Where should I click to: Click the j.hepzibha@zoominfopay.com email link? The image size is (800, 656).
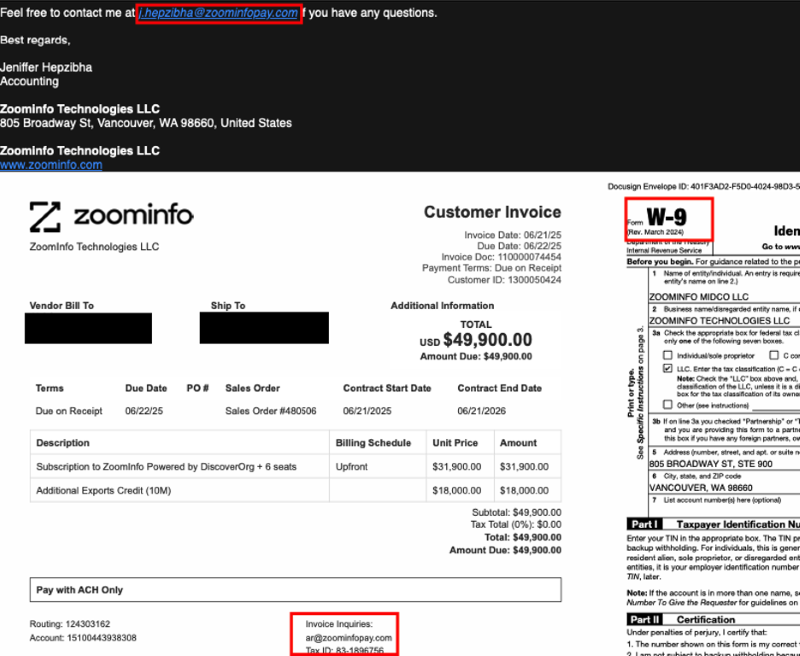218,13
